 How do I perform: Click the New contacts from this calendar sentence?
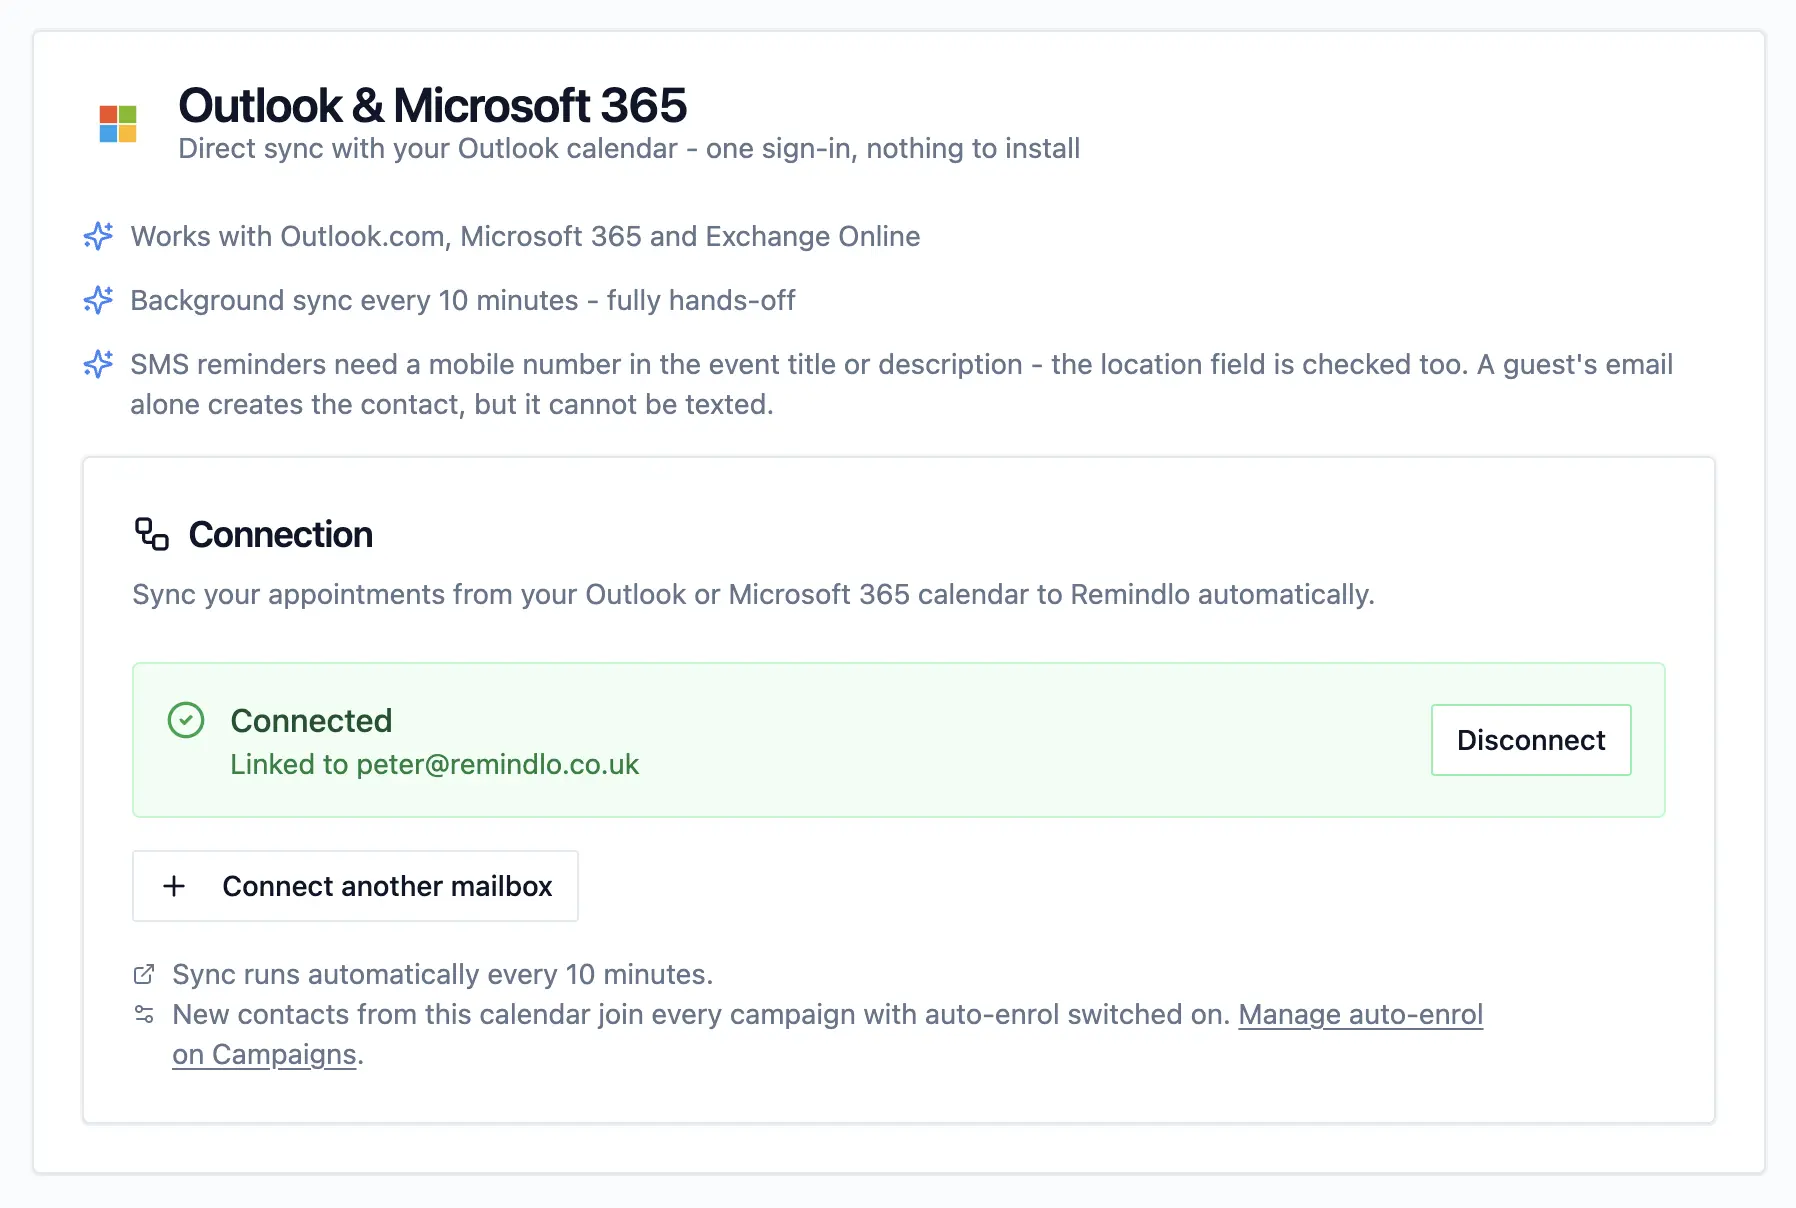coord(700,1014)
